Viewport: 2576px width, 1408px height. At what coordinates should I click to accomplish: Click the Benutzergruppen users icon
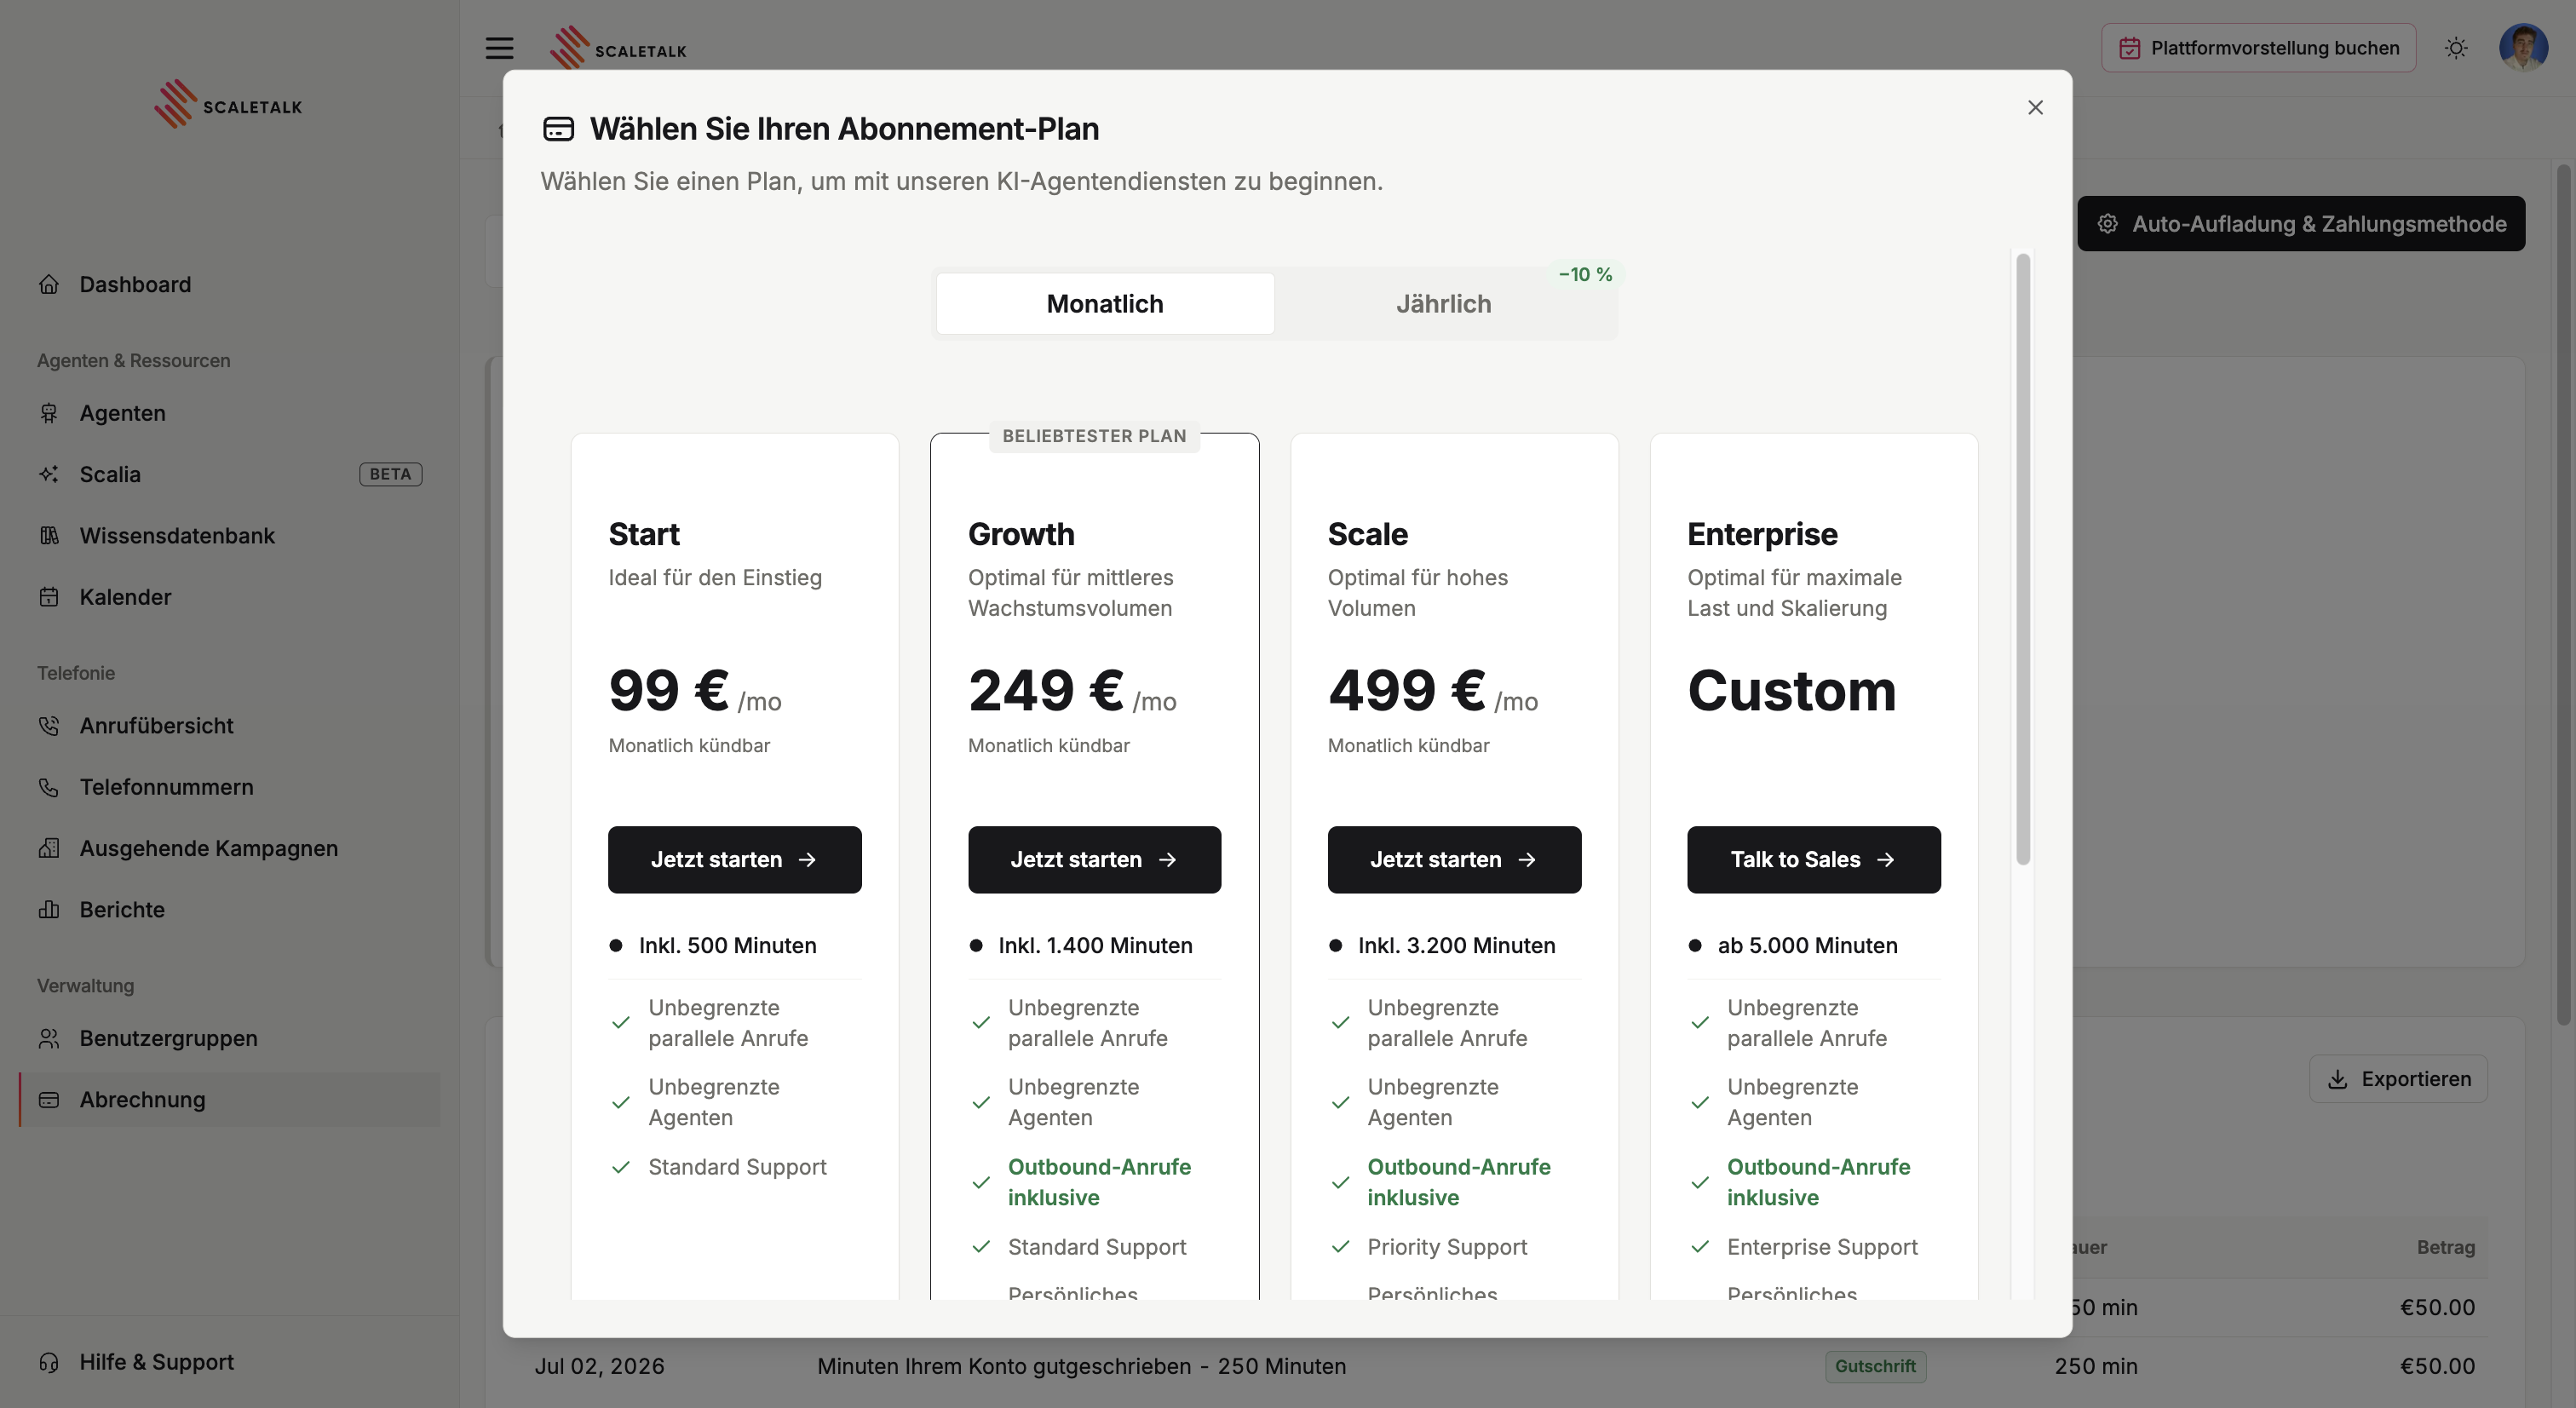(x=49, y=1038)
